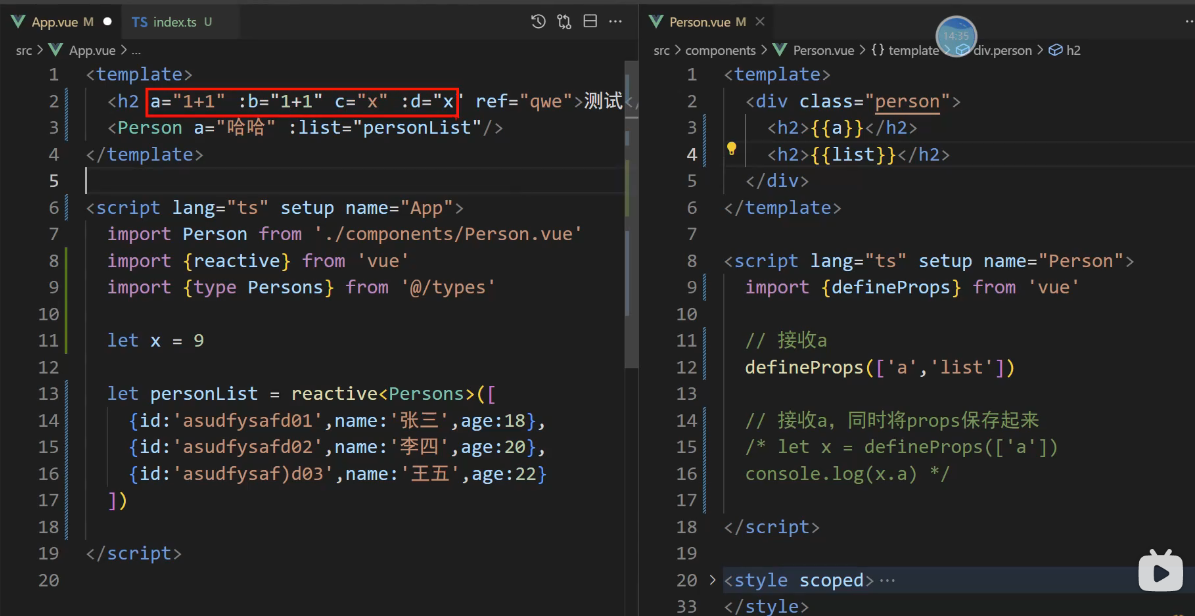Click line number 13 in App.vue gutter

(x=47, y=394)
